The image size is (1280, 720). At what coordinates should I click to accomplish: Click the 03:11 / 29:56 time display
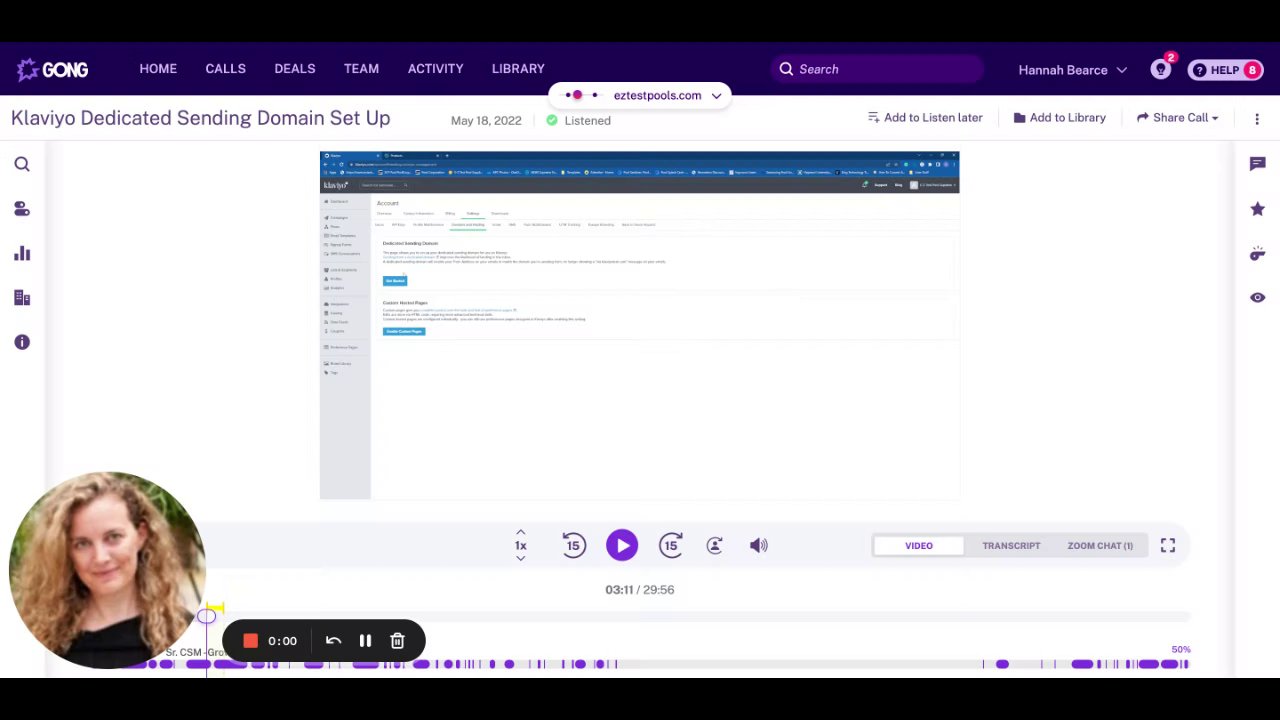(639, 590)
